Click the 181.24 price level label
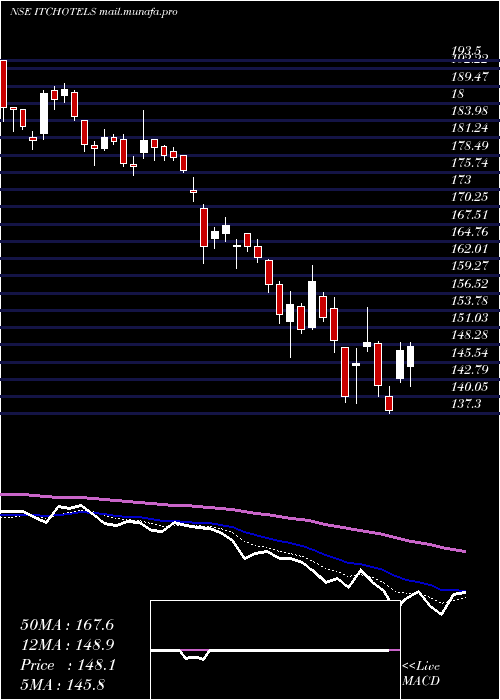This screenshot has height=700, width=500. tap(470, 129)
